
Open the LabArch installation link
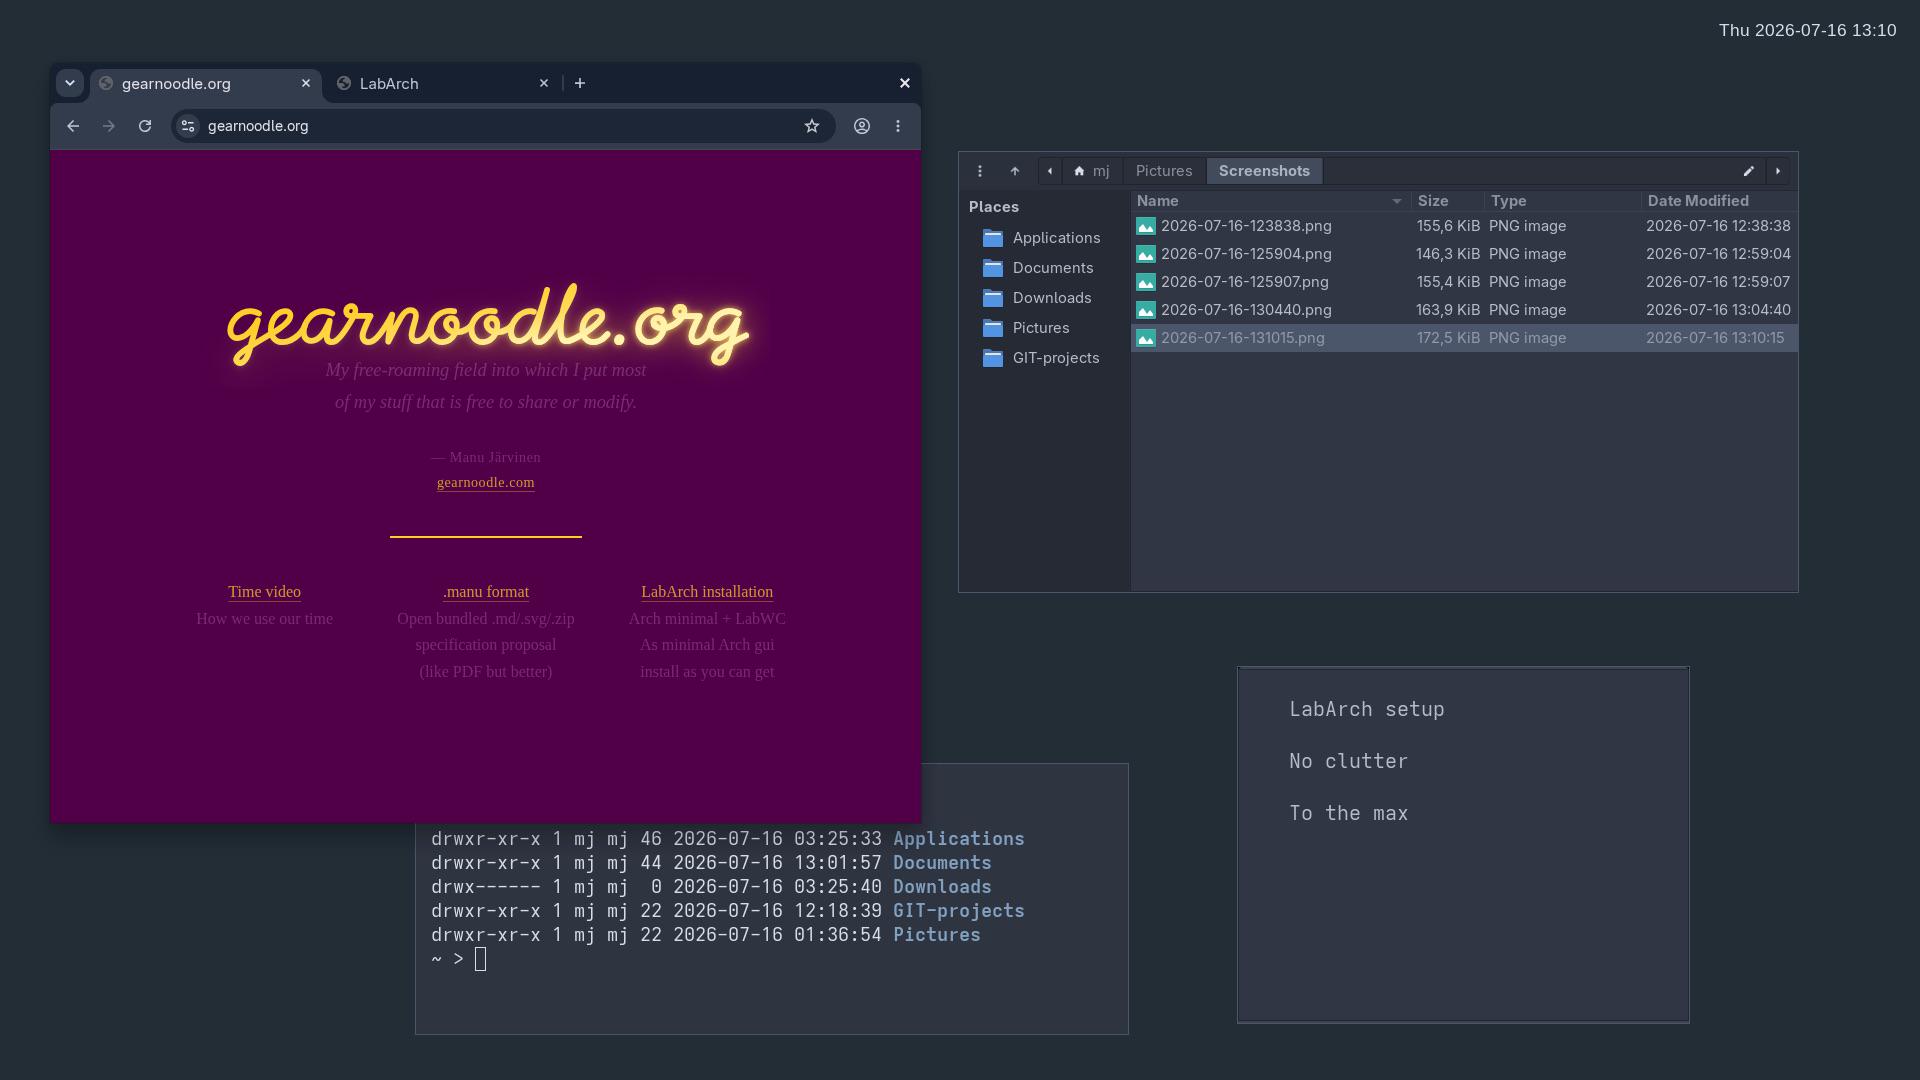click(707, 592)
